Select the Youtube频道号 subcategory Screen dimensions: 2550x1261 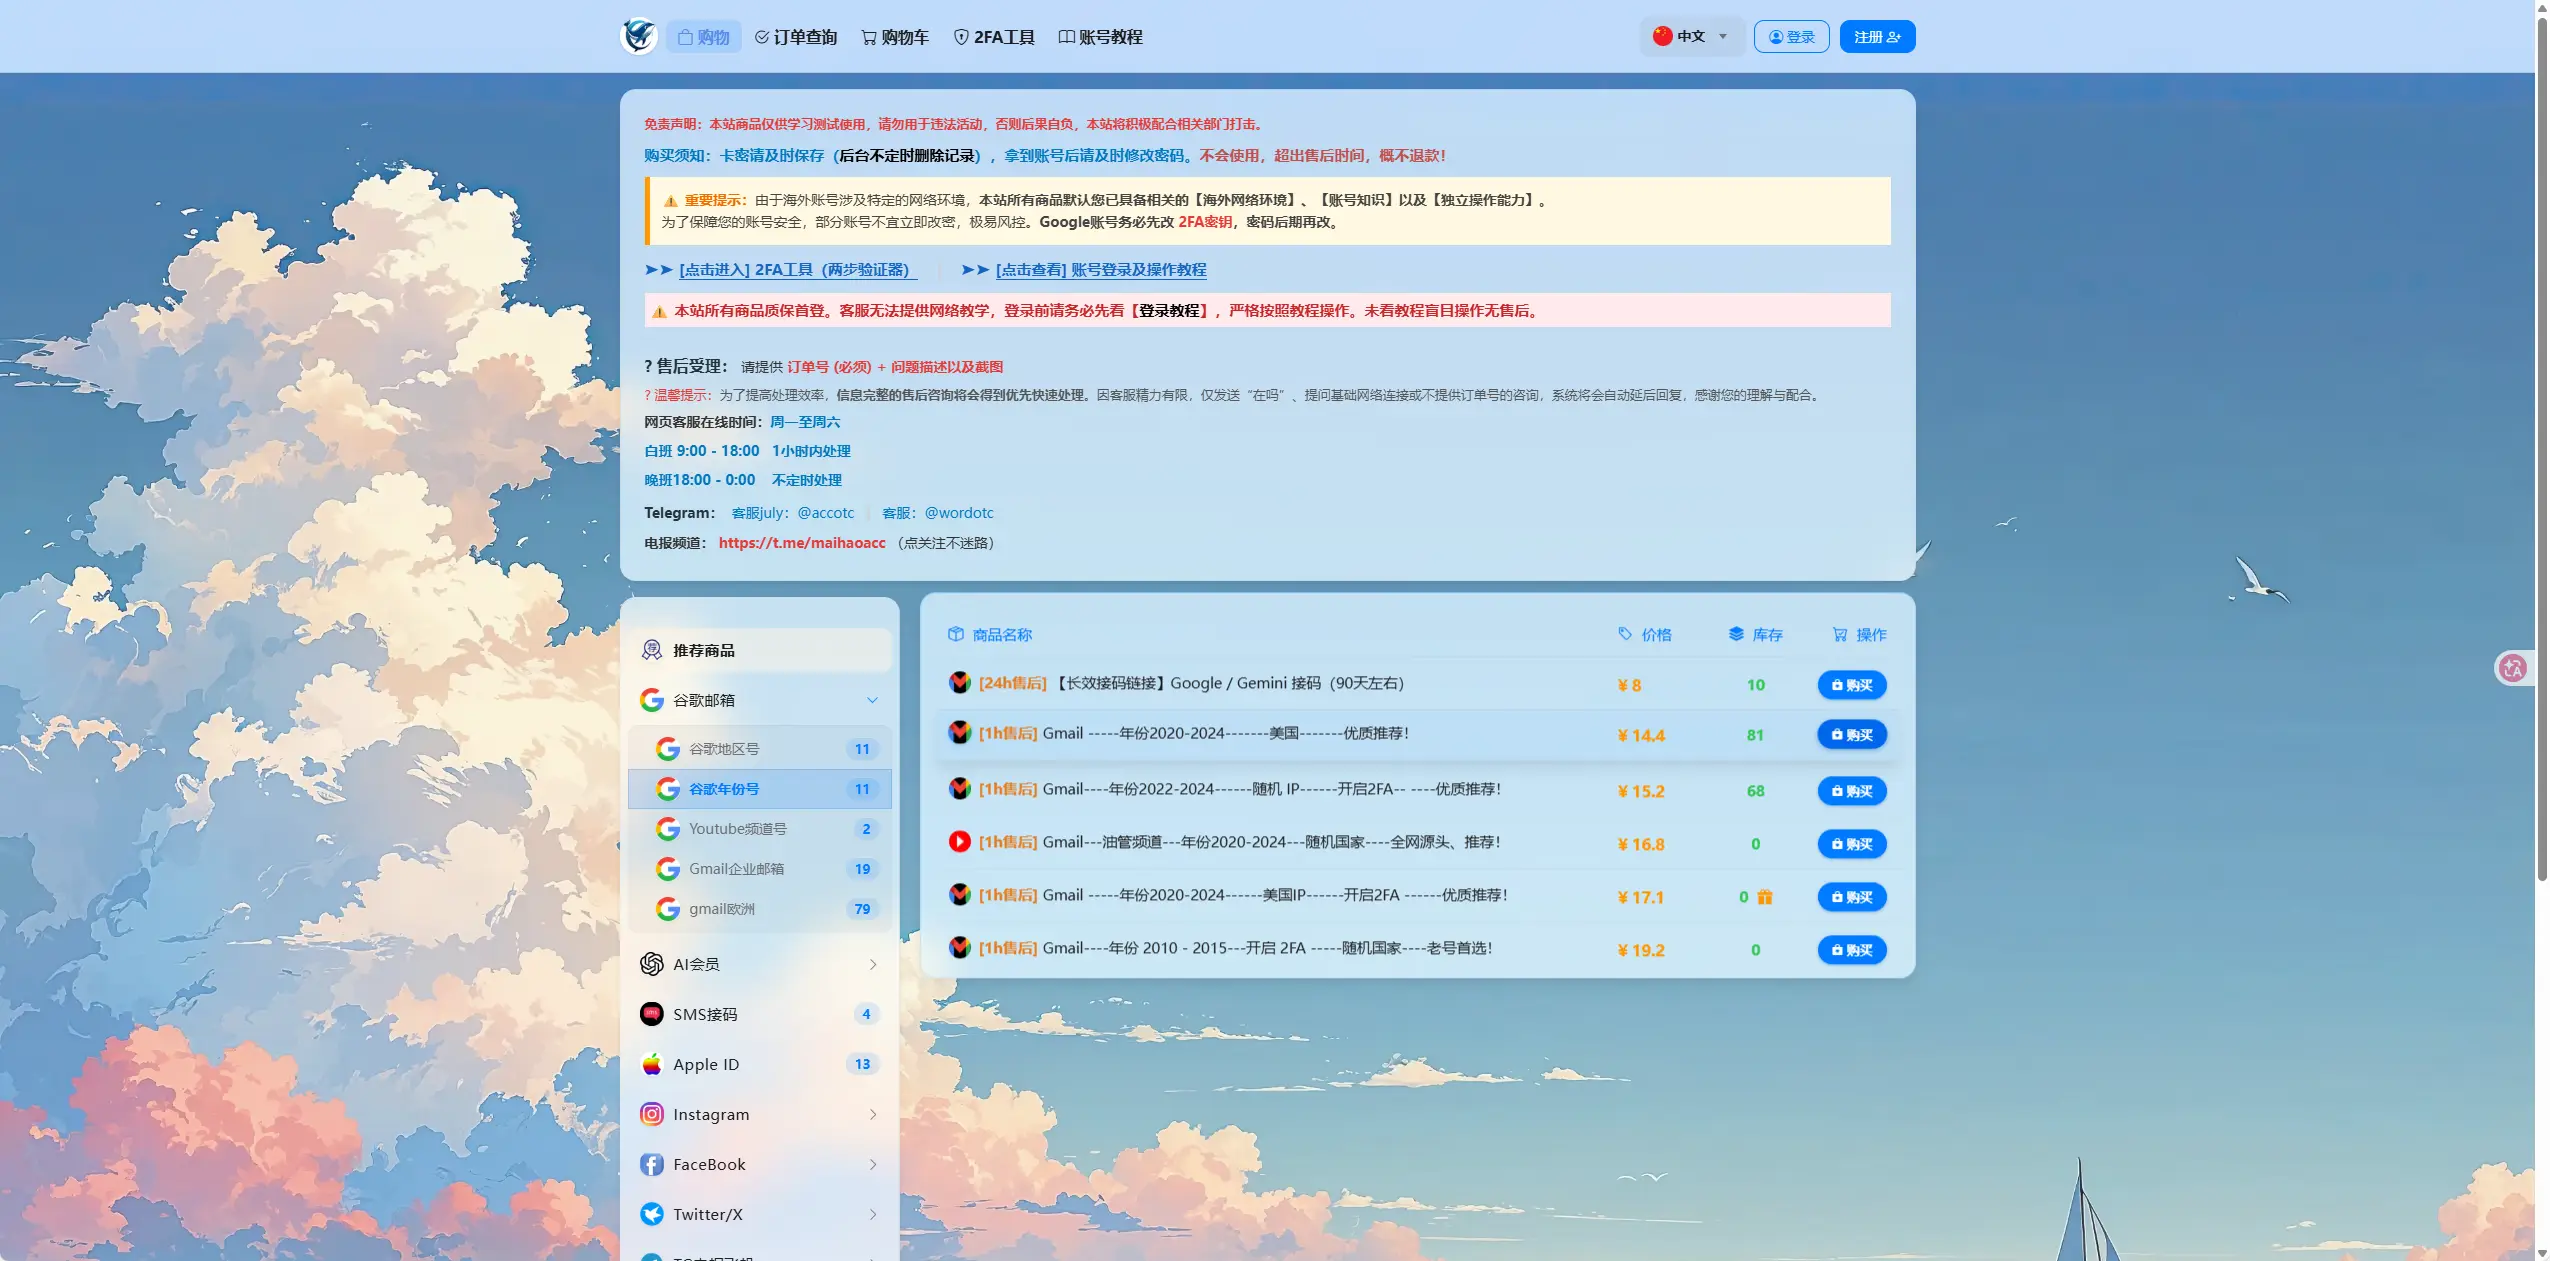click(x=760, y=829)
